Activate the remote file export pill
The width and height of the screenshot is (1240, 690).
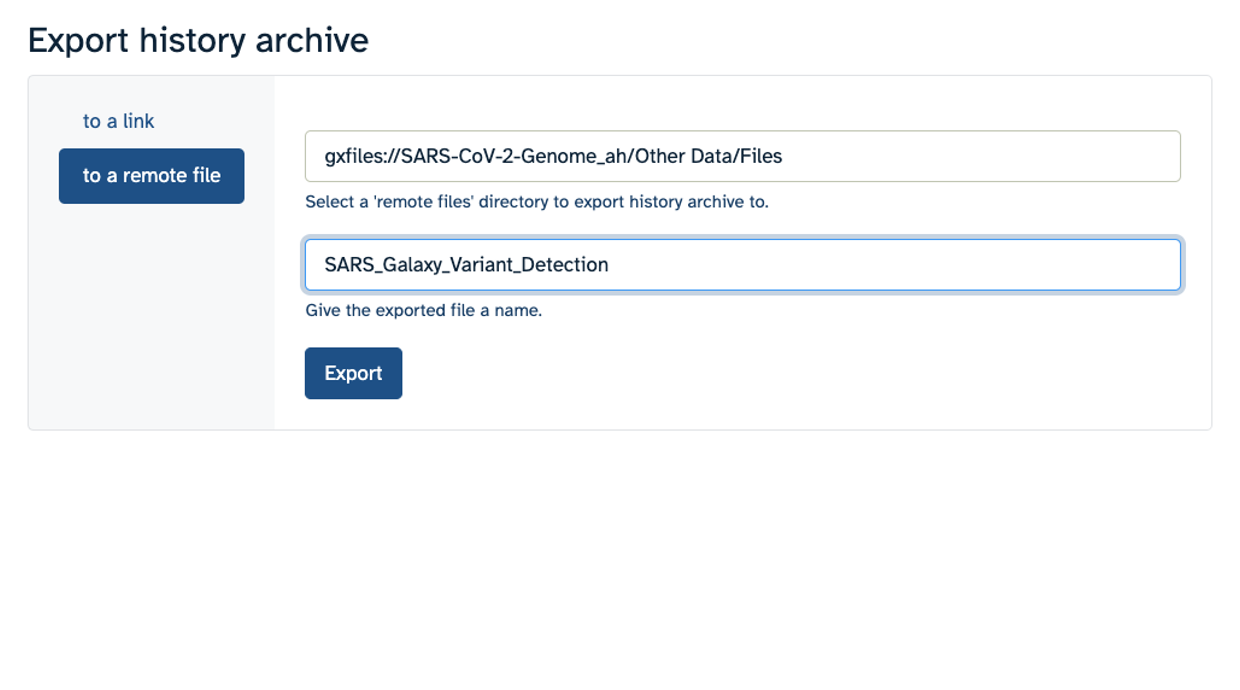coord(151,176)
